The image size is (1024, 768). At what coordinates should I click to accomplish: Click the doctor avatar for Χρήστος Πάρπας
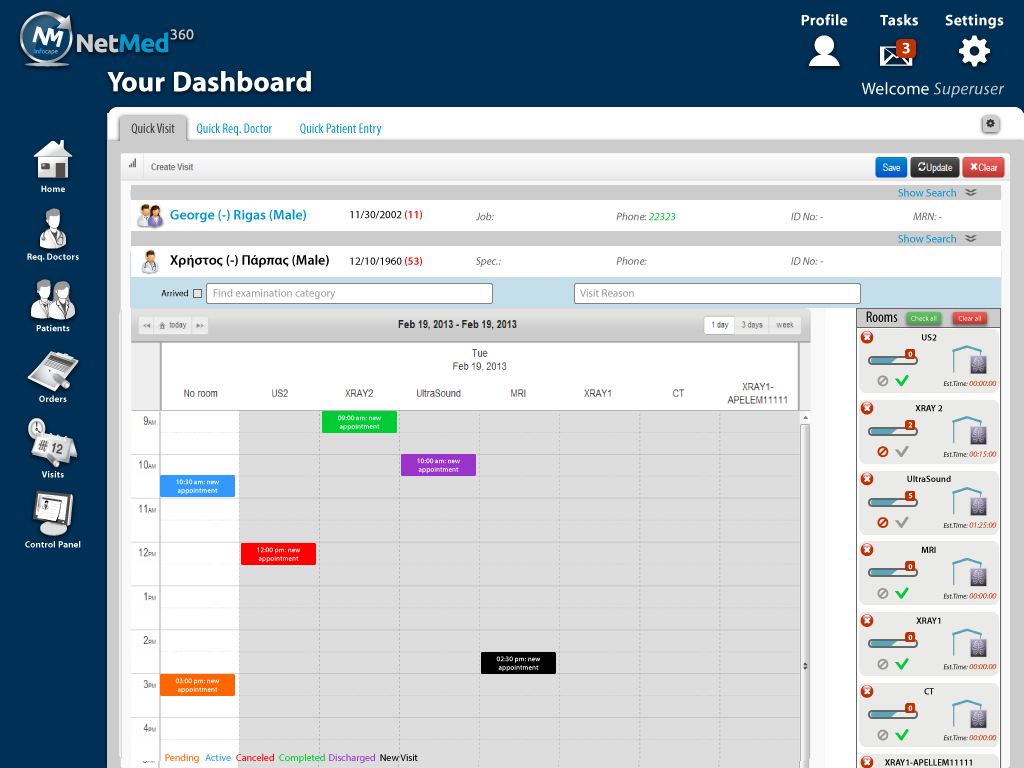point(150,261)
